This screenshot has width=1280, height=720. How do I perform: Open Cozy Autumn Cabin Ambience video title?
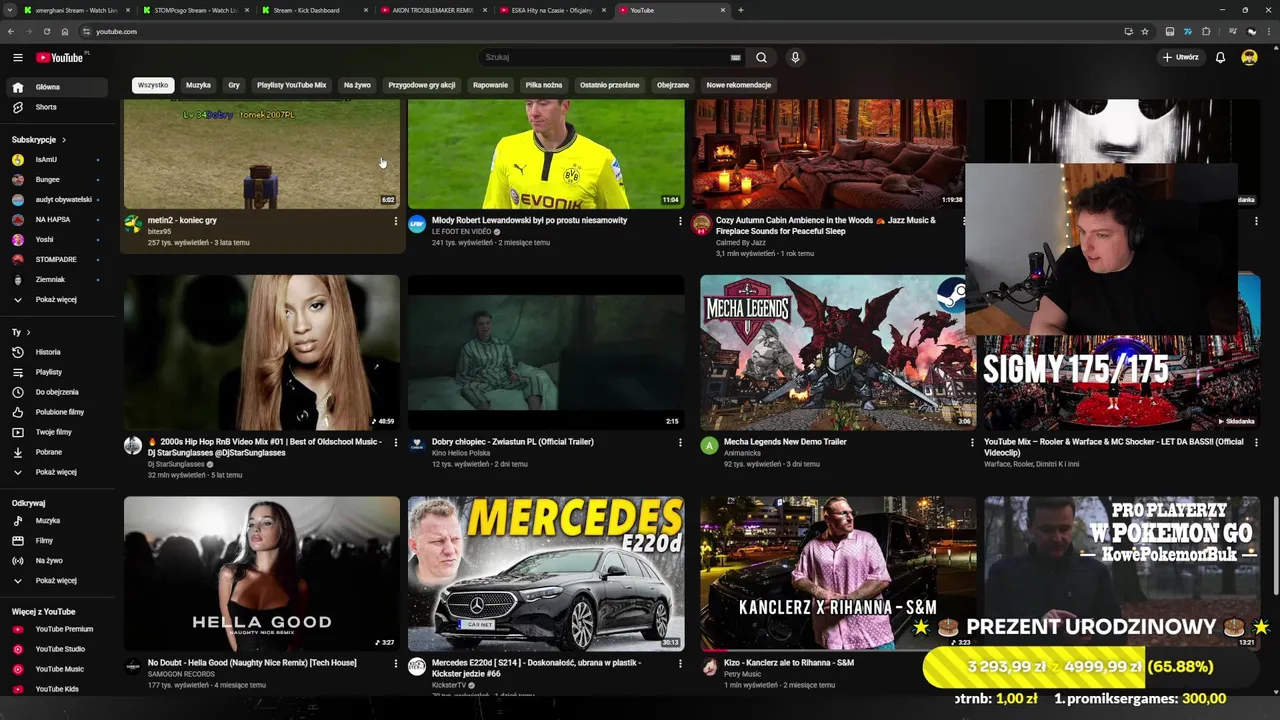826,226
